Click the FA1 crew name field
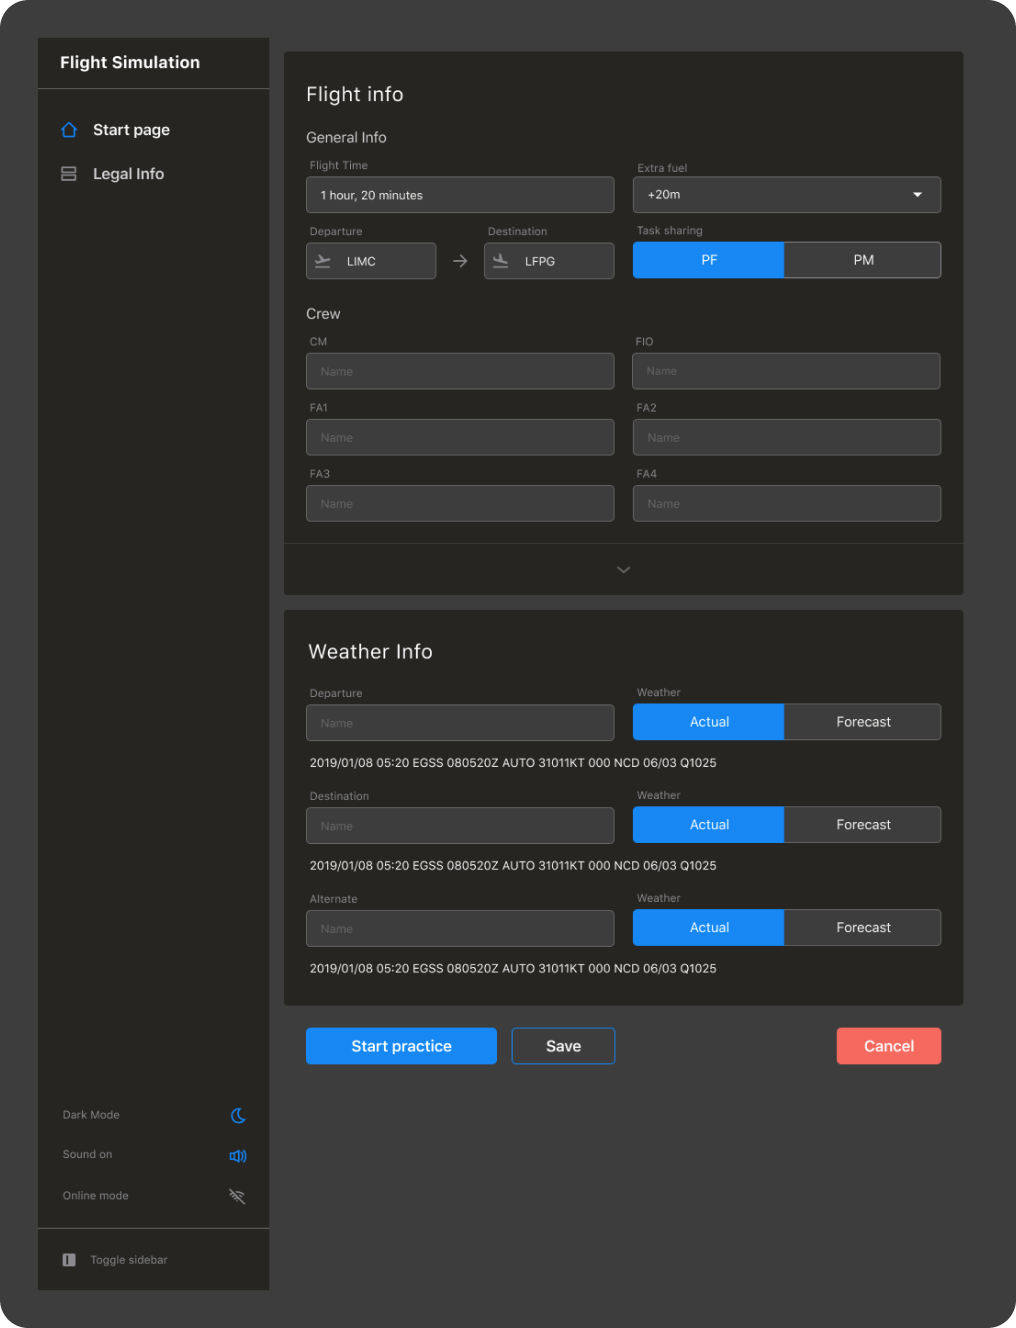The image size is (1016, 1328). point(460,438)
